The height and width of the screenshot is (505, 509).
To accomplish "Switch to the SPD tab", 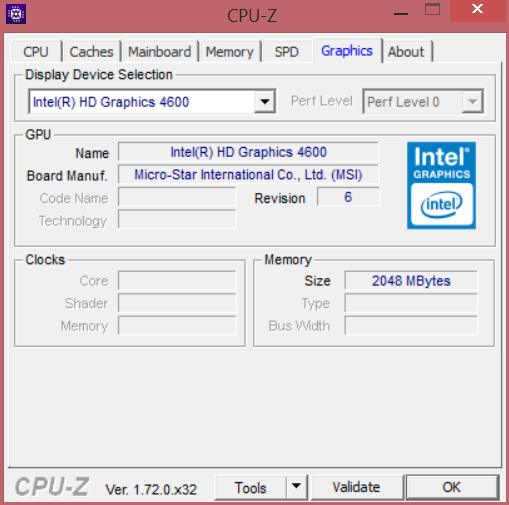I will pyautogui.click(x=286, y=52).
